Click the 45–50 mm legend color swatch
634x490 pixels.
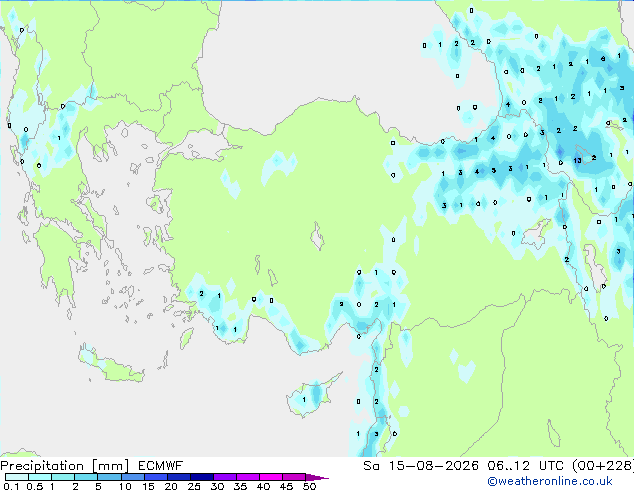pos(294,477)
